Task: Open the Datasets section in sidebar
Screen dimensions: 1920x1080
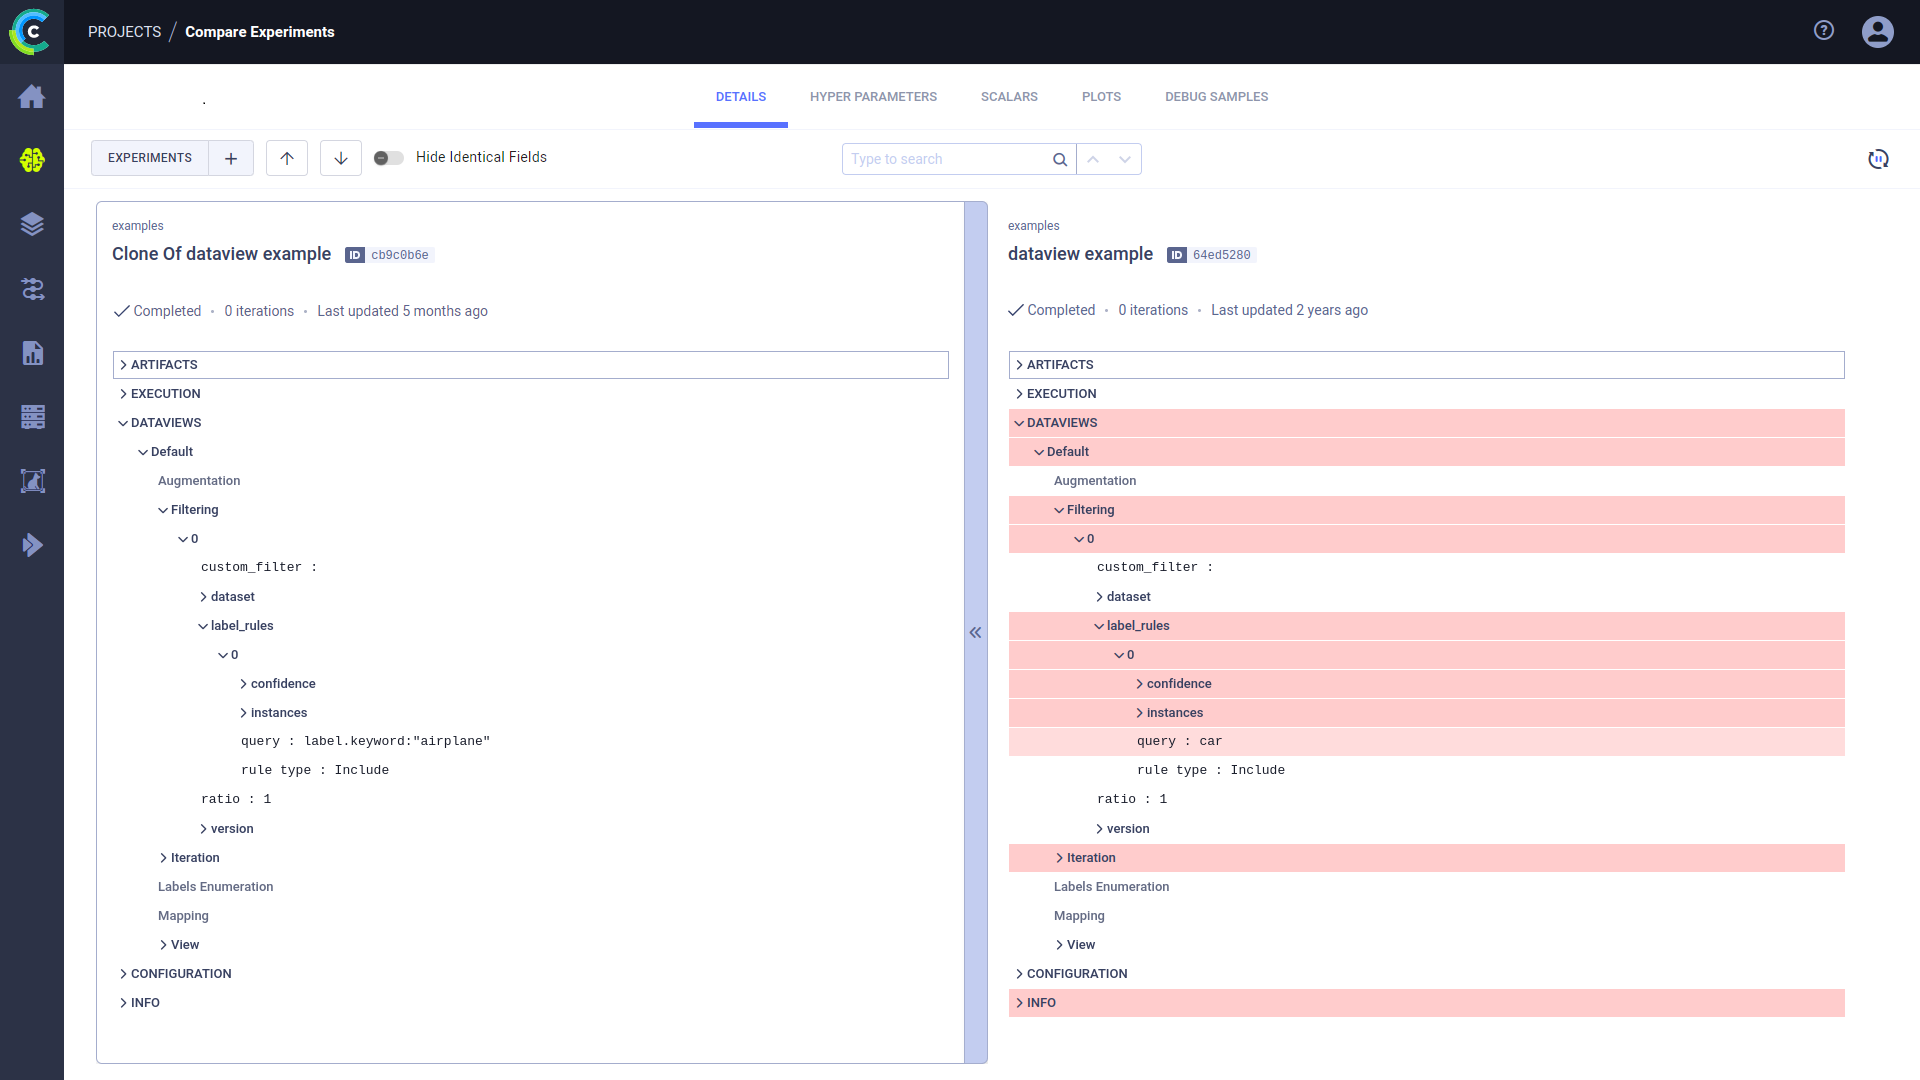Action: (x=33, y=224)
